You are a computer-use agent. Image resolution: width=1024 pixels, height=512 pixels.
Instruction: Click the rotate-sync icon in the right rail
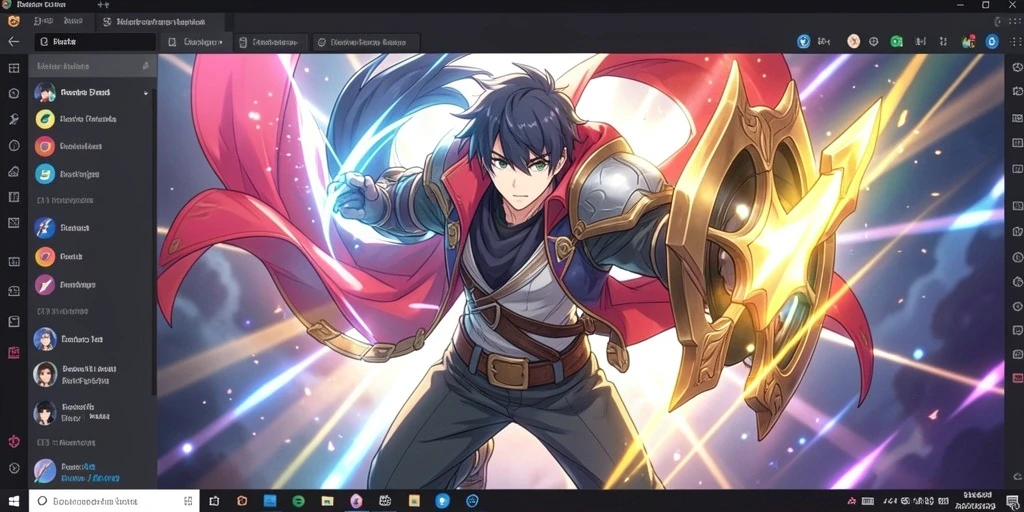point(1017,91)
